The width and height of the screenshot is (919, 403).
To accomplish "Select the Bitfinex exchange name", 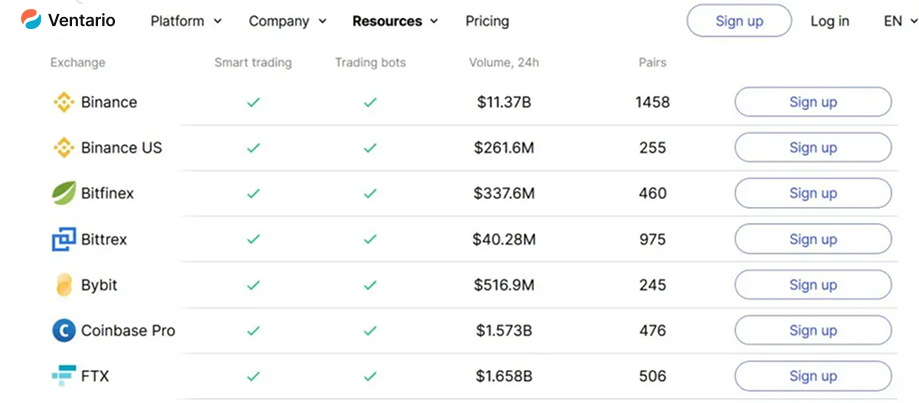I will pyautogui.click(x=107, y=193).
